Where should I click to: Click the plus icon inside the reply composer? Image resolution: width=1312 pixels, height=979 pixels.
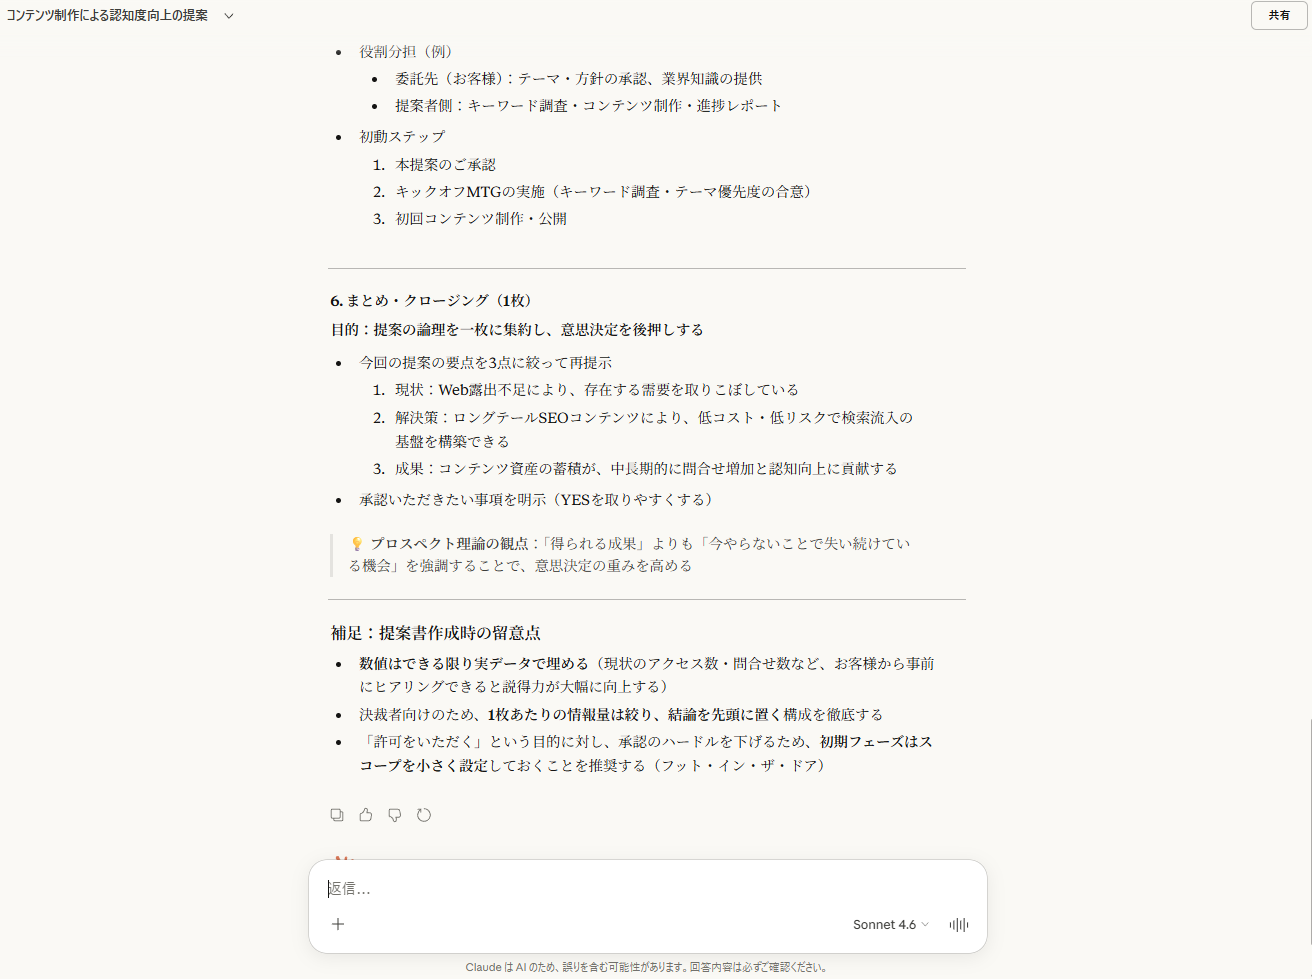coord(338,924)
